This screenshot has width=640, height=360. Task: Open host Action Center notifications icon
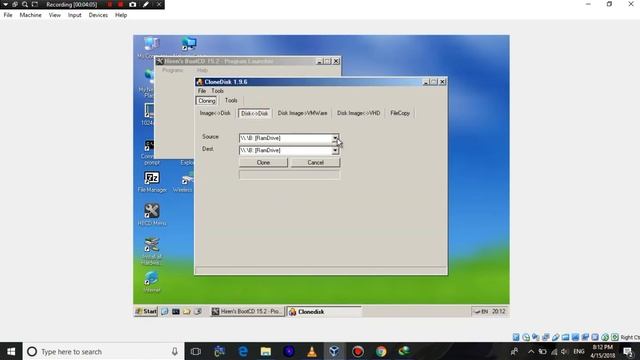click(629, 351)
